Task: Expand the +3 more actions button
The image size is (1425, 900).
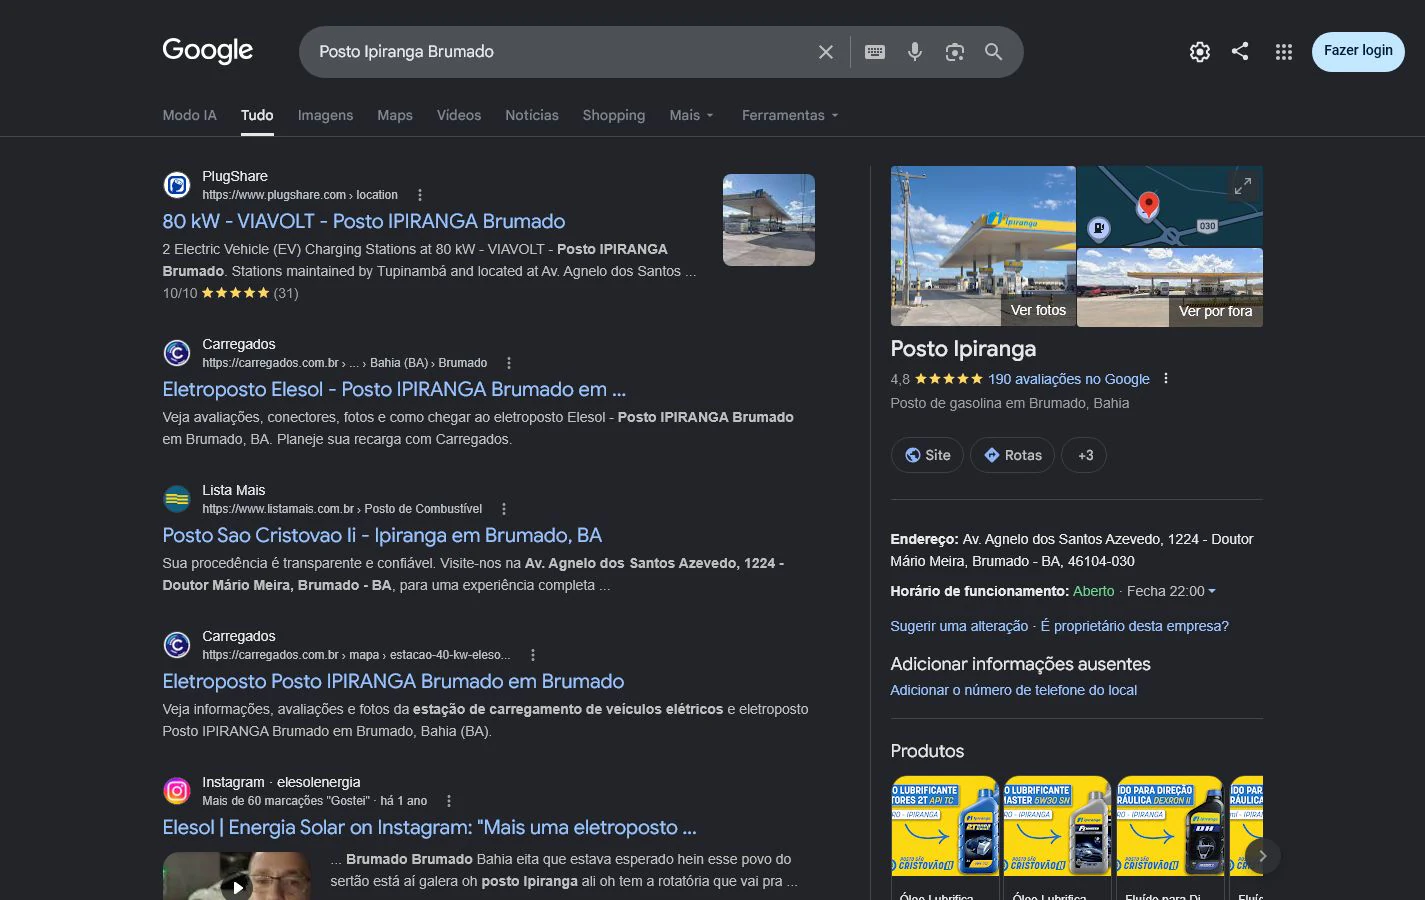Action: (1085, 455)
